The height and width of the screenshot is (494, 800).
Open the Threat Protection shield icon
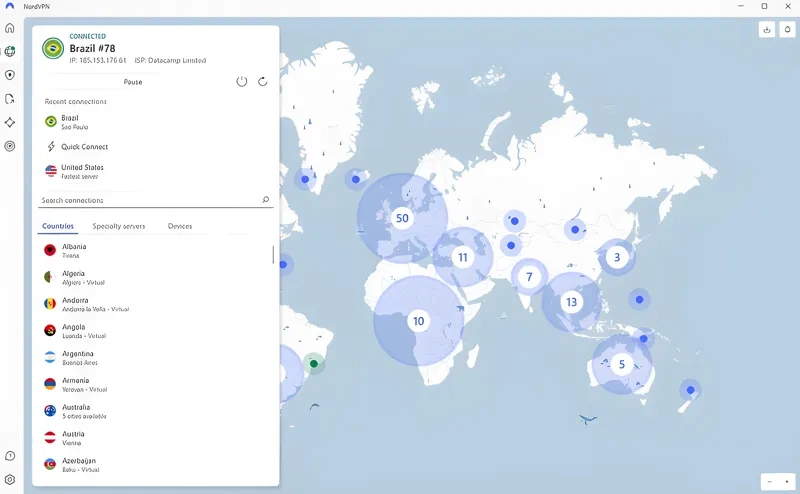[10, 75]
